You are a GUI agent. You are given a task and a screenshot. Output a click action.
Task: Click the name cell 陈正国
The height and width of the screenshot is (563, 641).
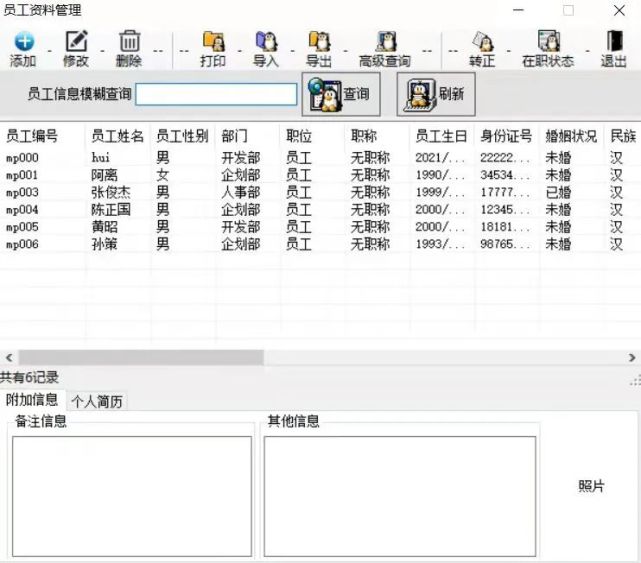[111, 210]
